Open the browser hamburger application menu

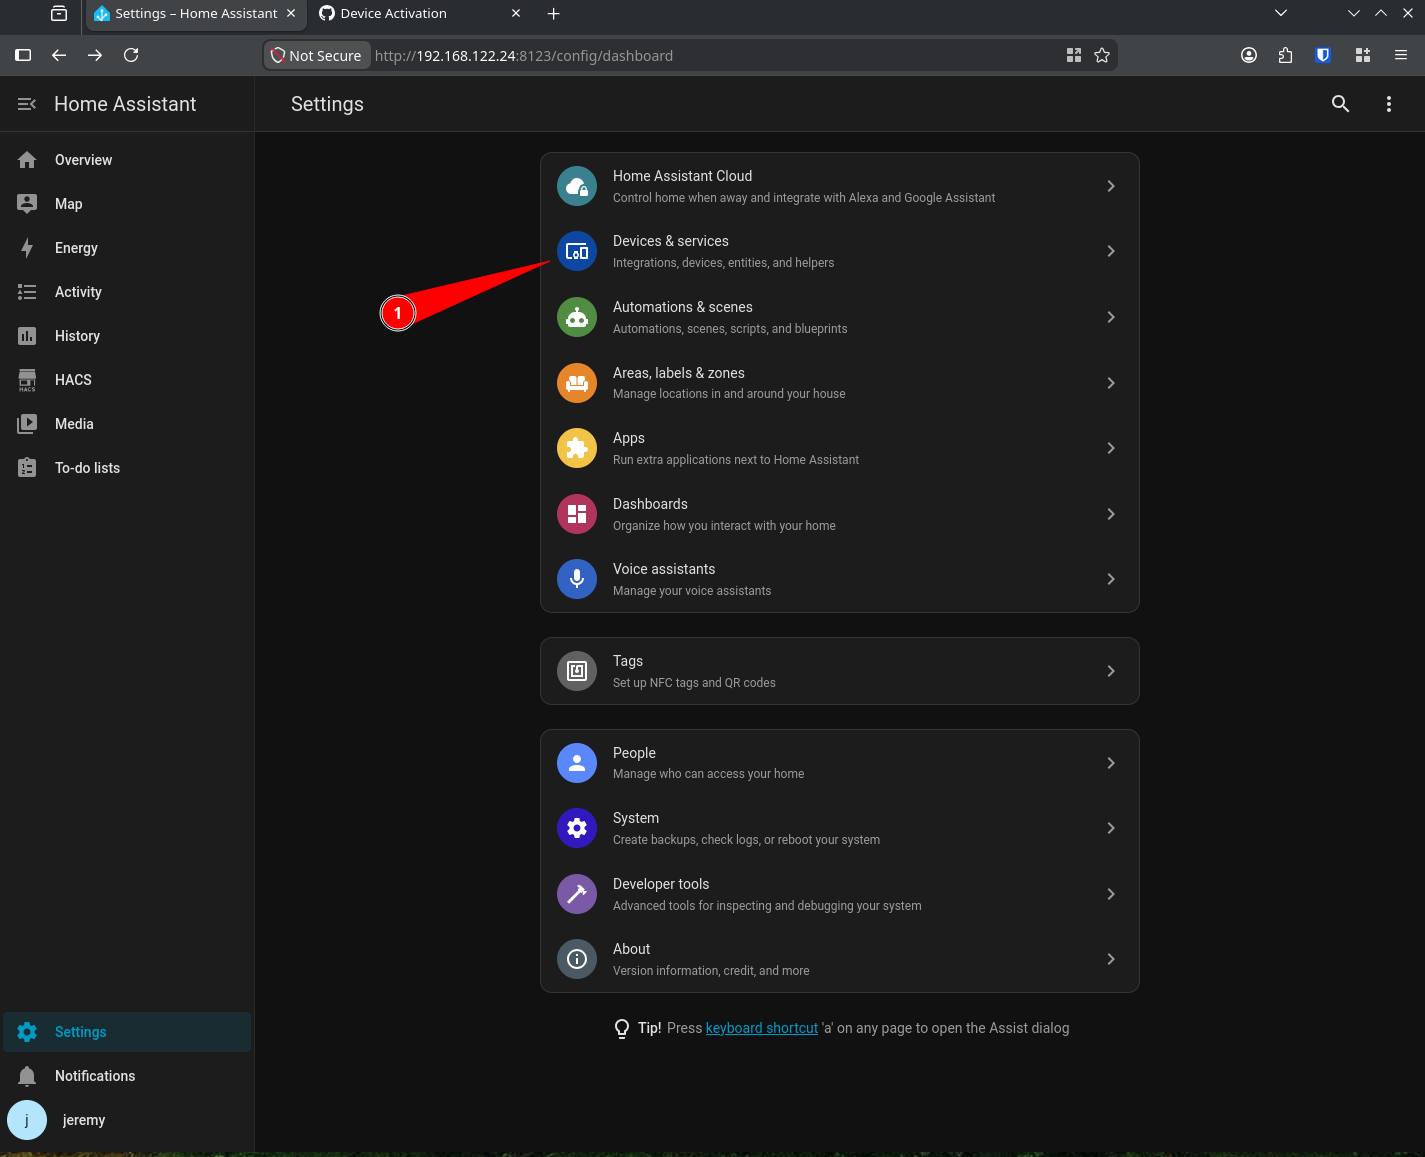point(1401,55)
